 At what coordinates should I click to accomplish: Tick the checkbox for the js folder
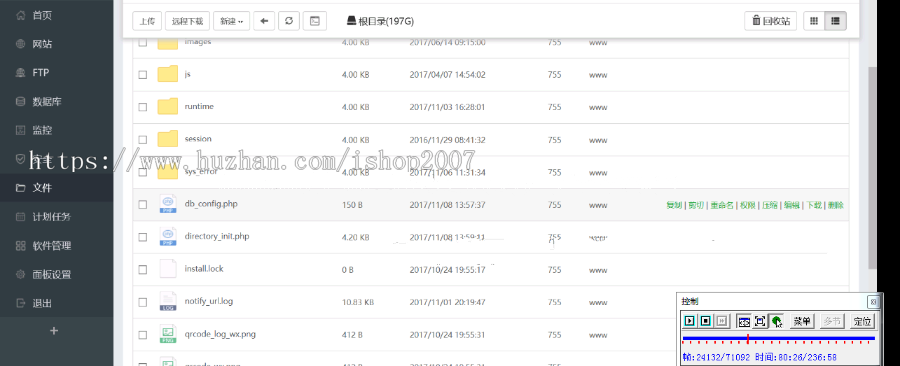tap(143, 75)
